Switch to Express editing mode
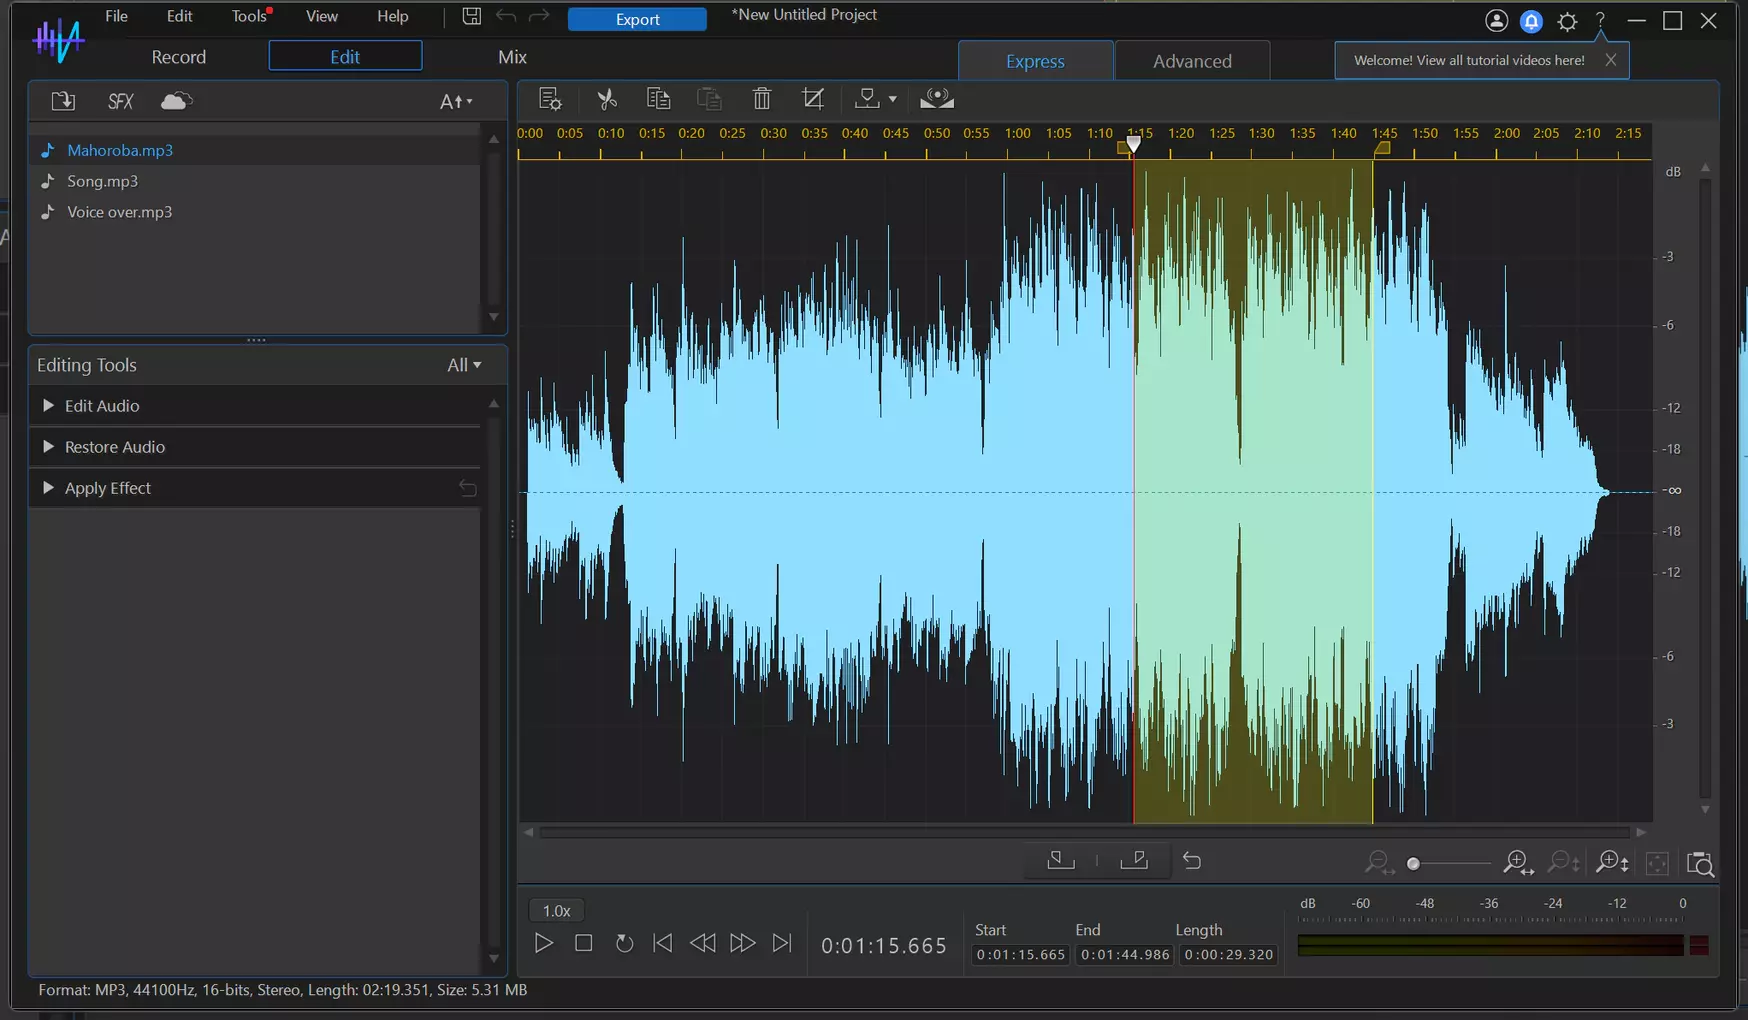Image resolution: width=1748 pixels, height=1020 pixels. (x=1035, y=61)
